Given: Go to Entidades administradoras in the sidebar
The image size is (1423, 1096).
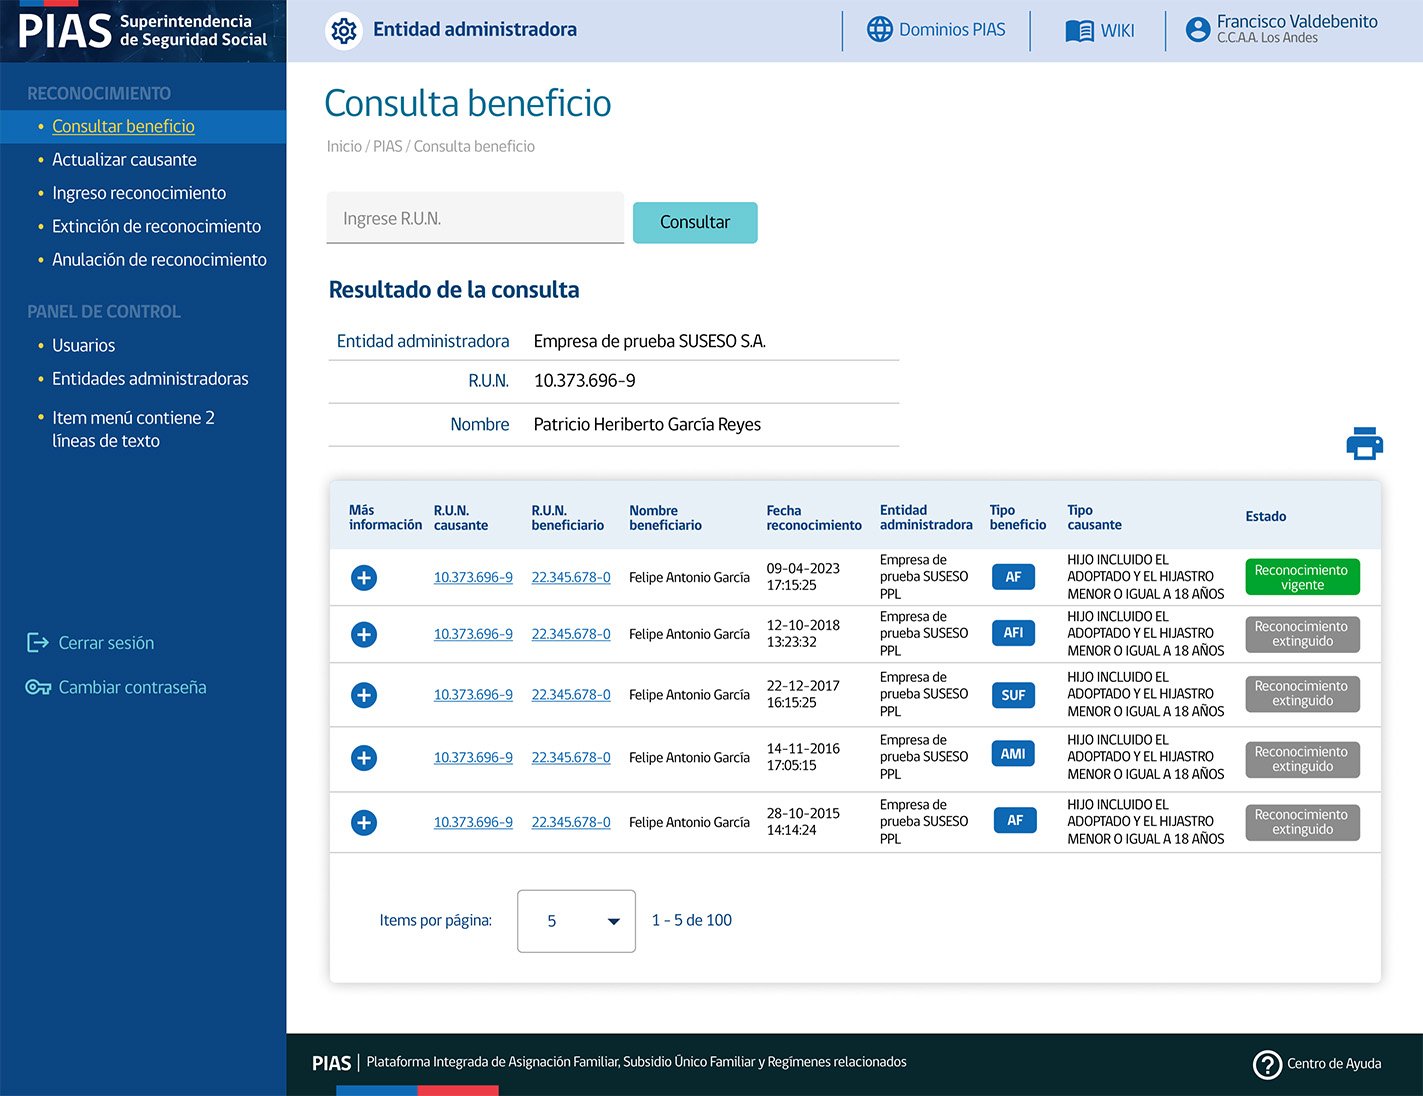Looking at the screenshot, I should [150, 379].
